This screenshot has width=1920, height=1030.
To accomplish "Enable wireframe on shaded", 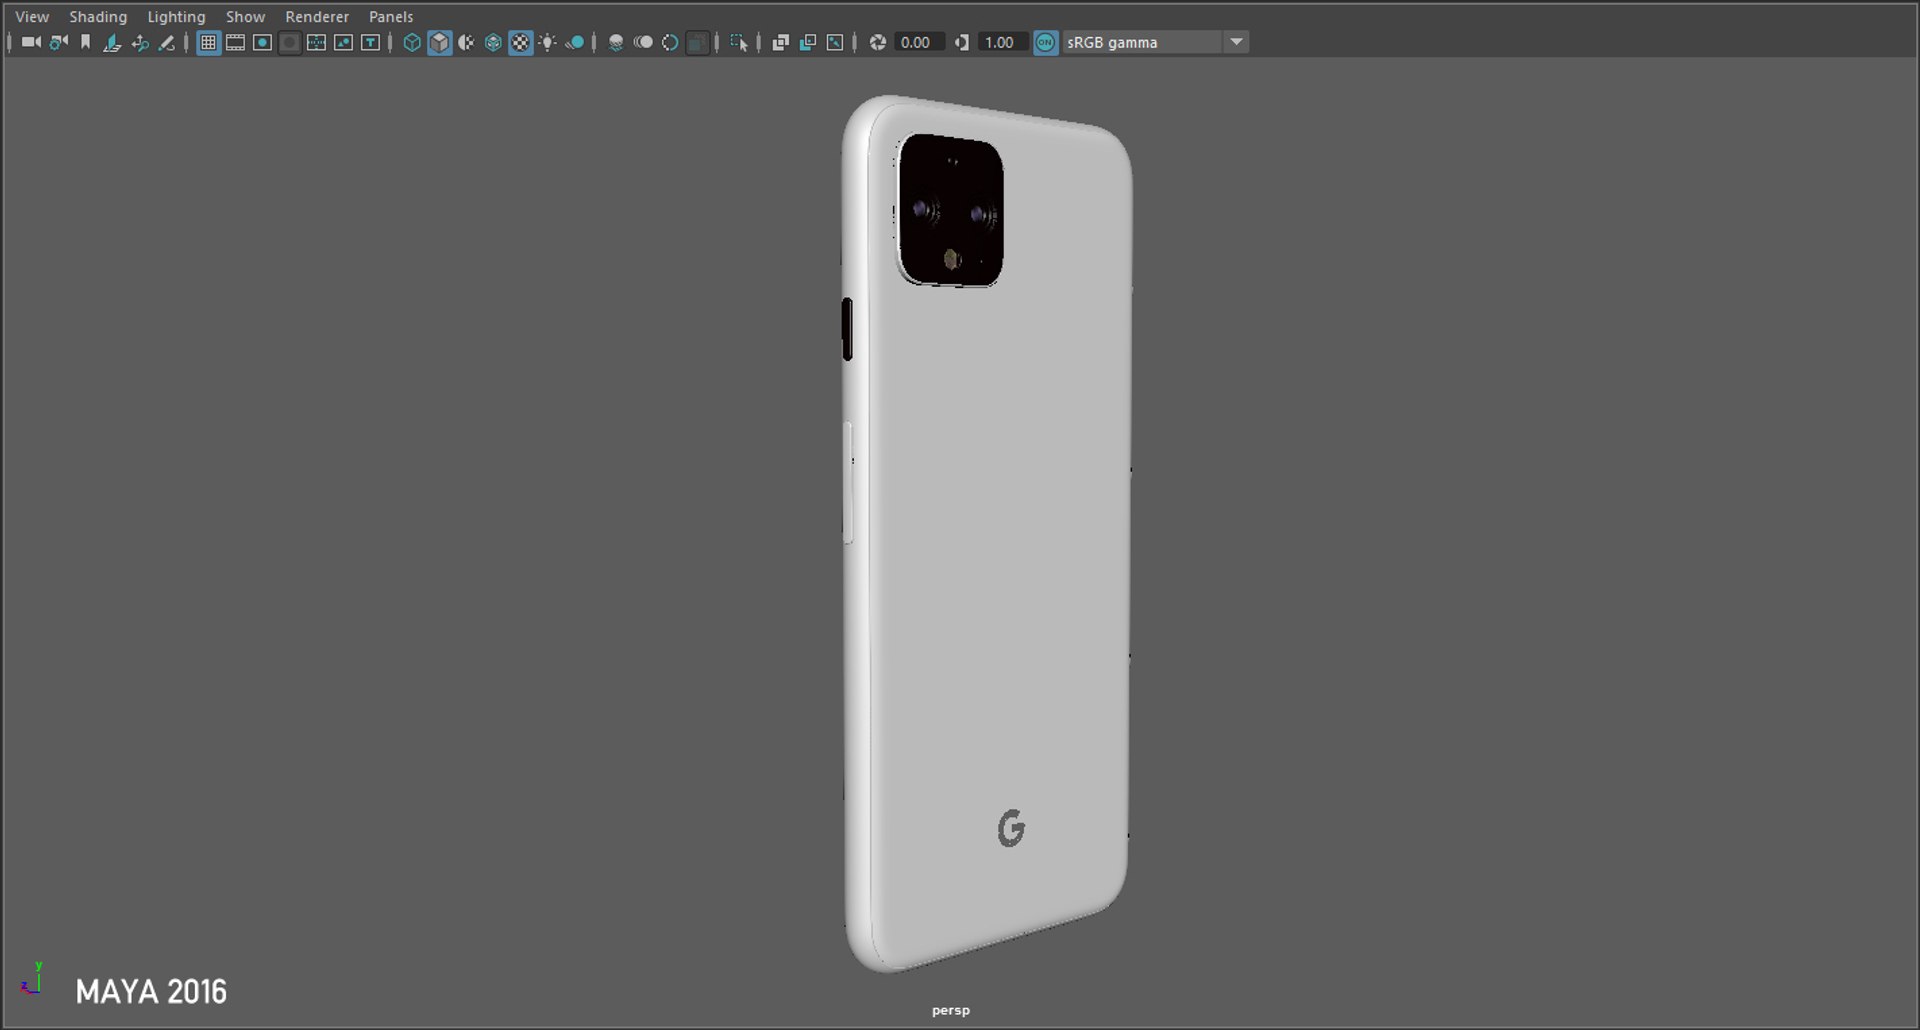I will [493, 42].
